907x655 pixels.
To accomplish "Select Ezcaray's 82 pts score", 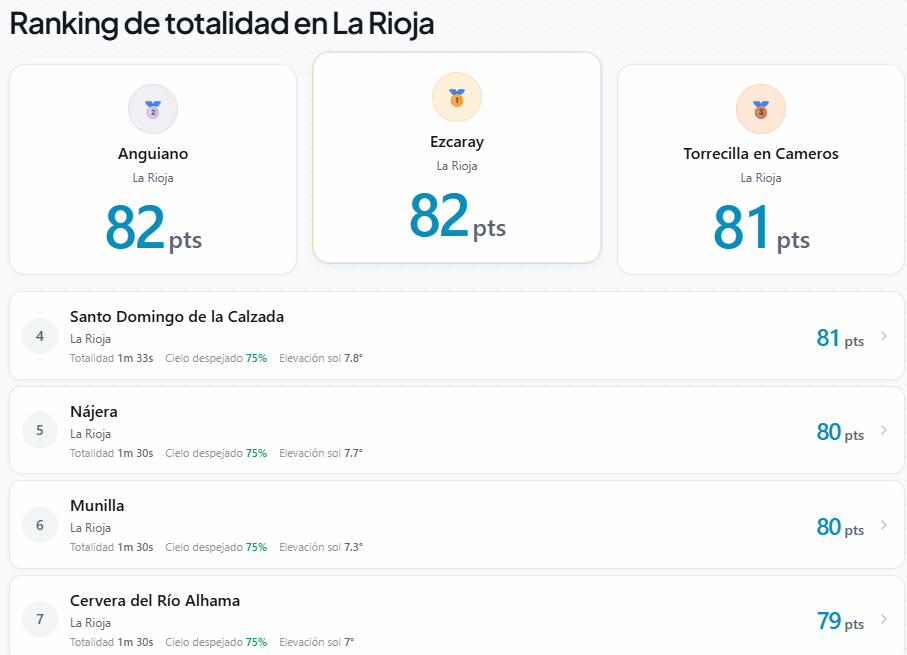I will click(x=457, y=216).
